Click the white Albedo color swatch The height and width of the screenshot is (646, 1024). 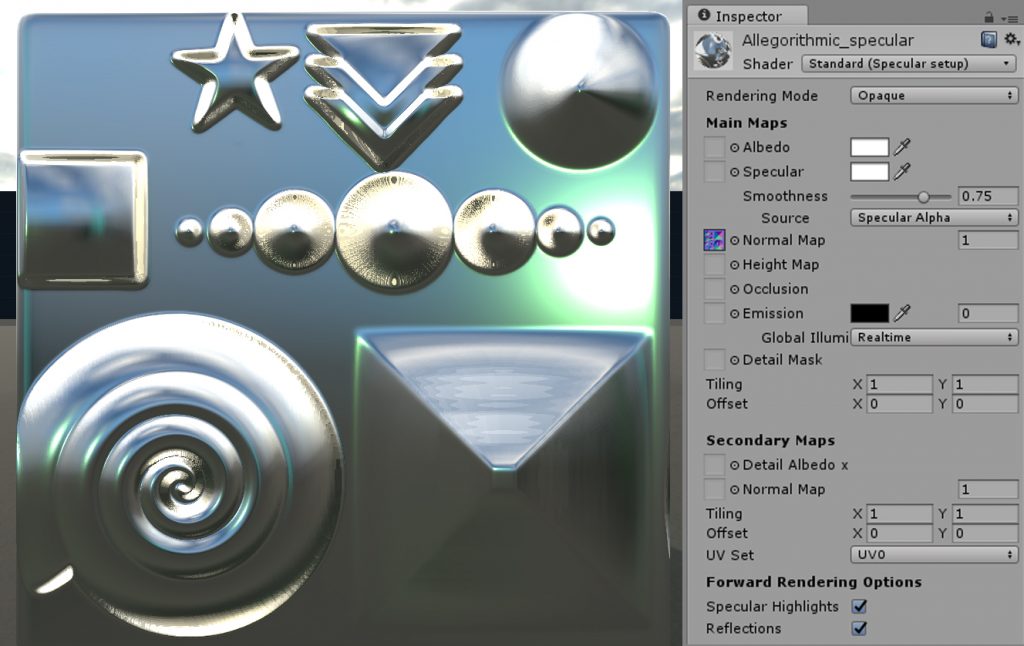870,147
